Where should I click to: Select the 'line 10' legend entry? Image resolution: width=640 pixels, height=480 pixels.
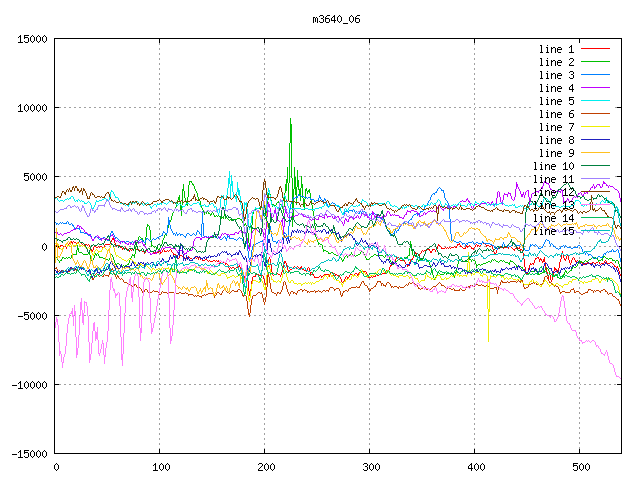553,166
